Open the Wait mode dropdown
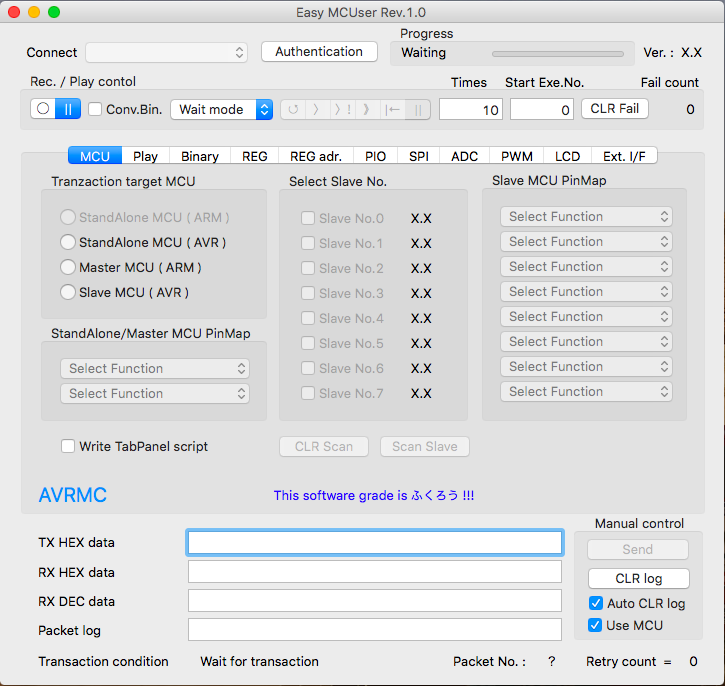Image resolution: width=725 pixels, height=686 pixels. coord(221,109)
